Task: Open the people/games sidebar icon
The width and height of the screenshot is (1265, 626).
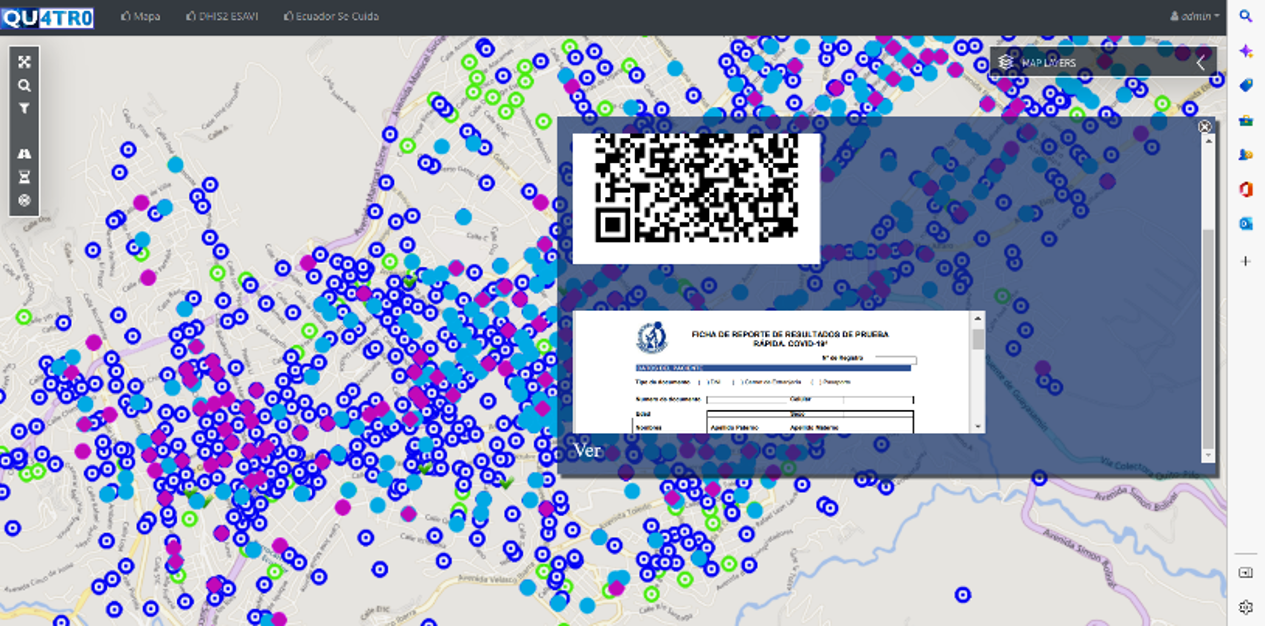Action: 1246,155
